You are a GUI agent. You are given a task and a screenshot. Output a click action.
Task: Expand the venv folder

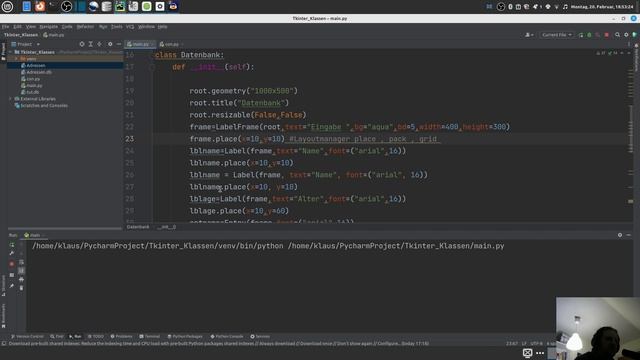pos(16,59)
